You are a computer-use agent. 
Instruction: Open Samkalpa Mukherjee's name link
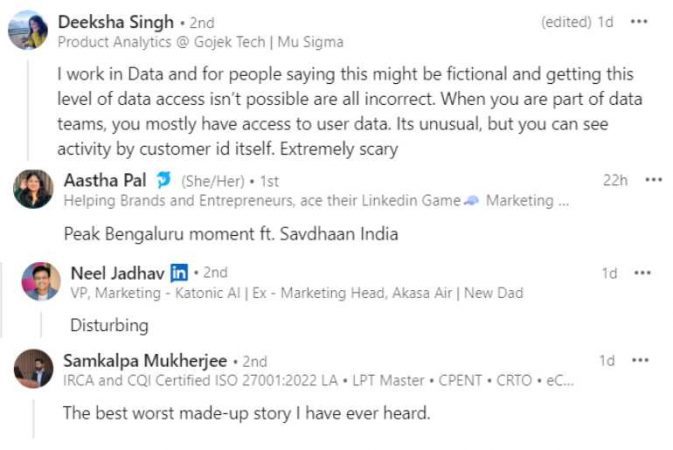pyautogui.click(x=144, y=360)
